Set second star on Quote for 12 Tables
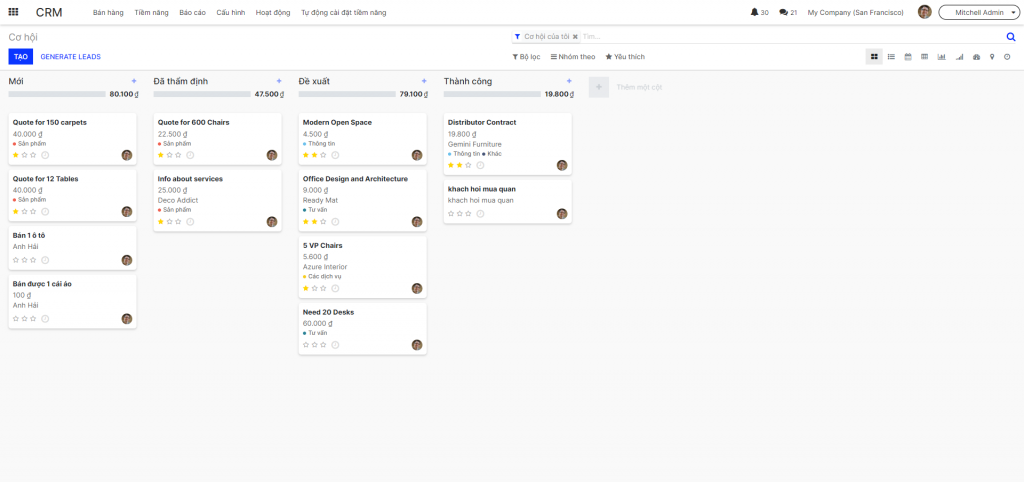 coord(25,211)
